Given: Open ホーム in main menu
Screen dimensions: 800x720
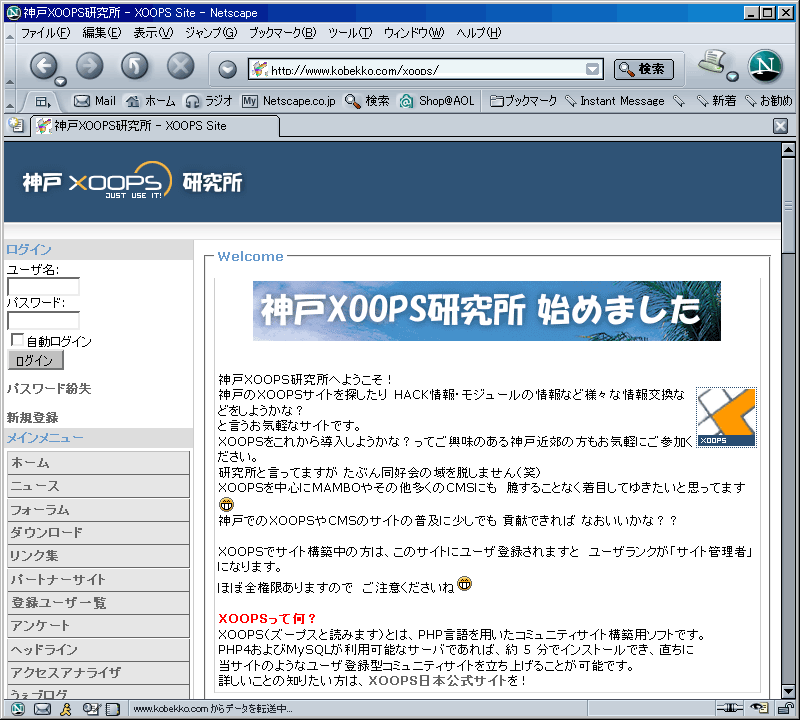Looking at the screenshot, I should 98,462.
